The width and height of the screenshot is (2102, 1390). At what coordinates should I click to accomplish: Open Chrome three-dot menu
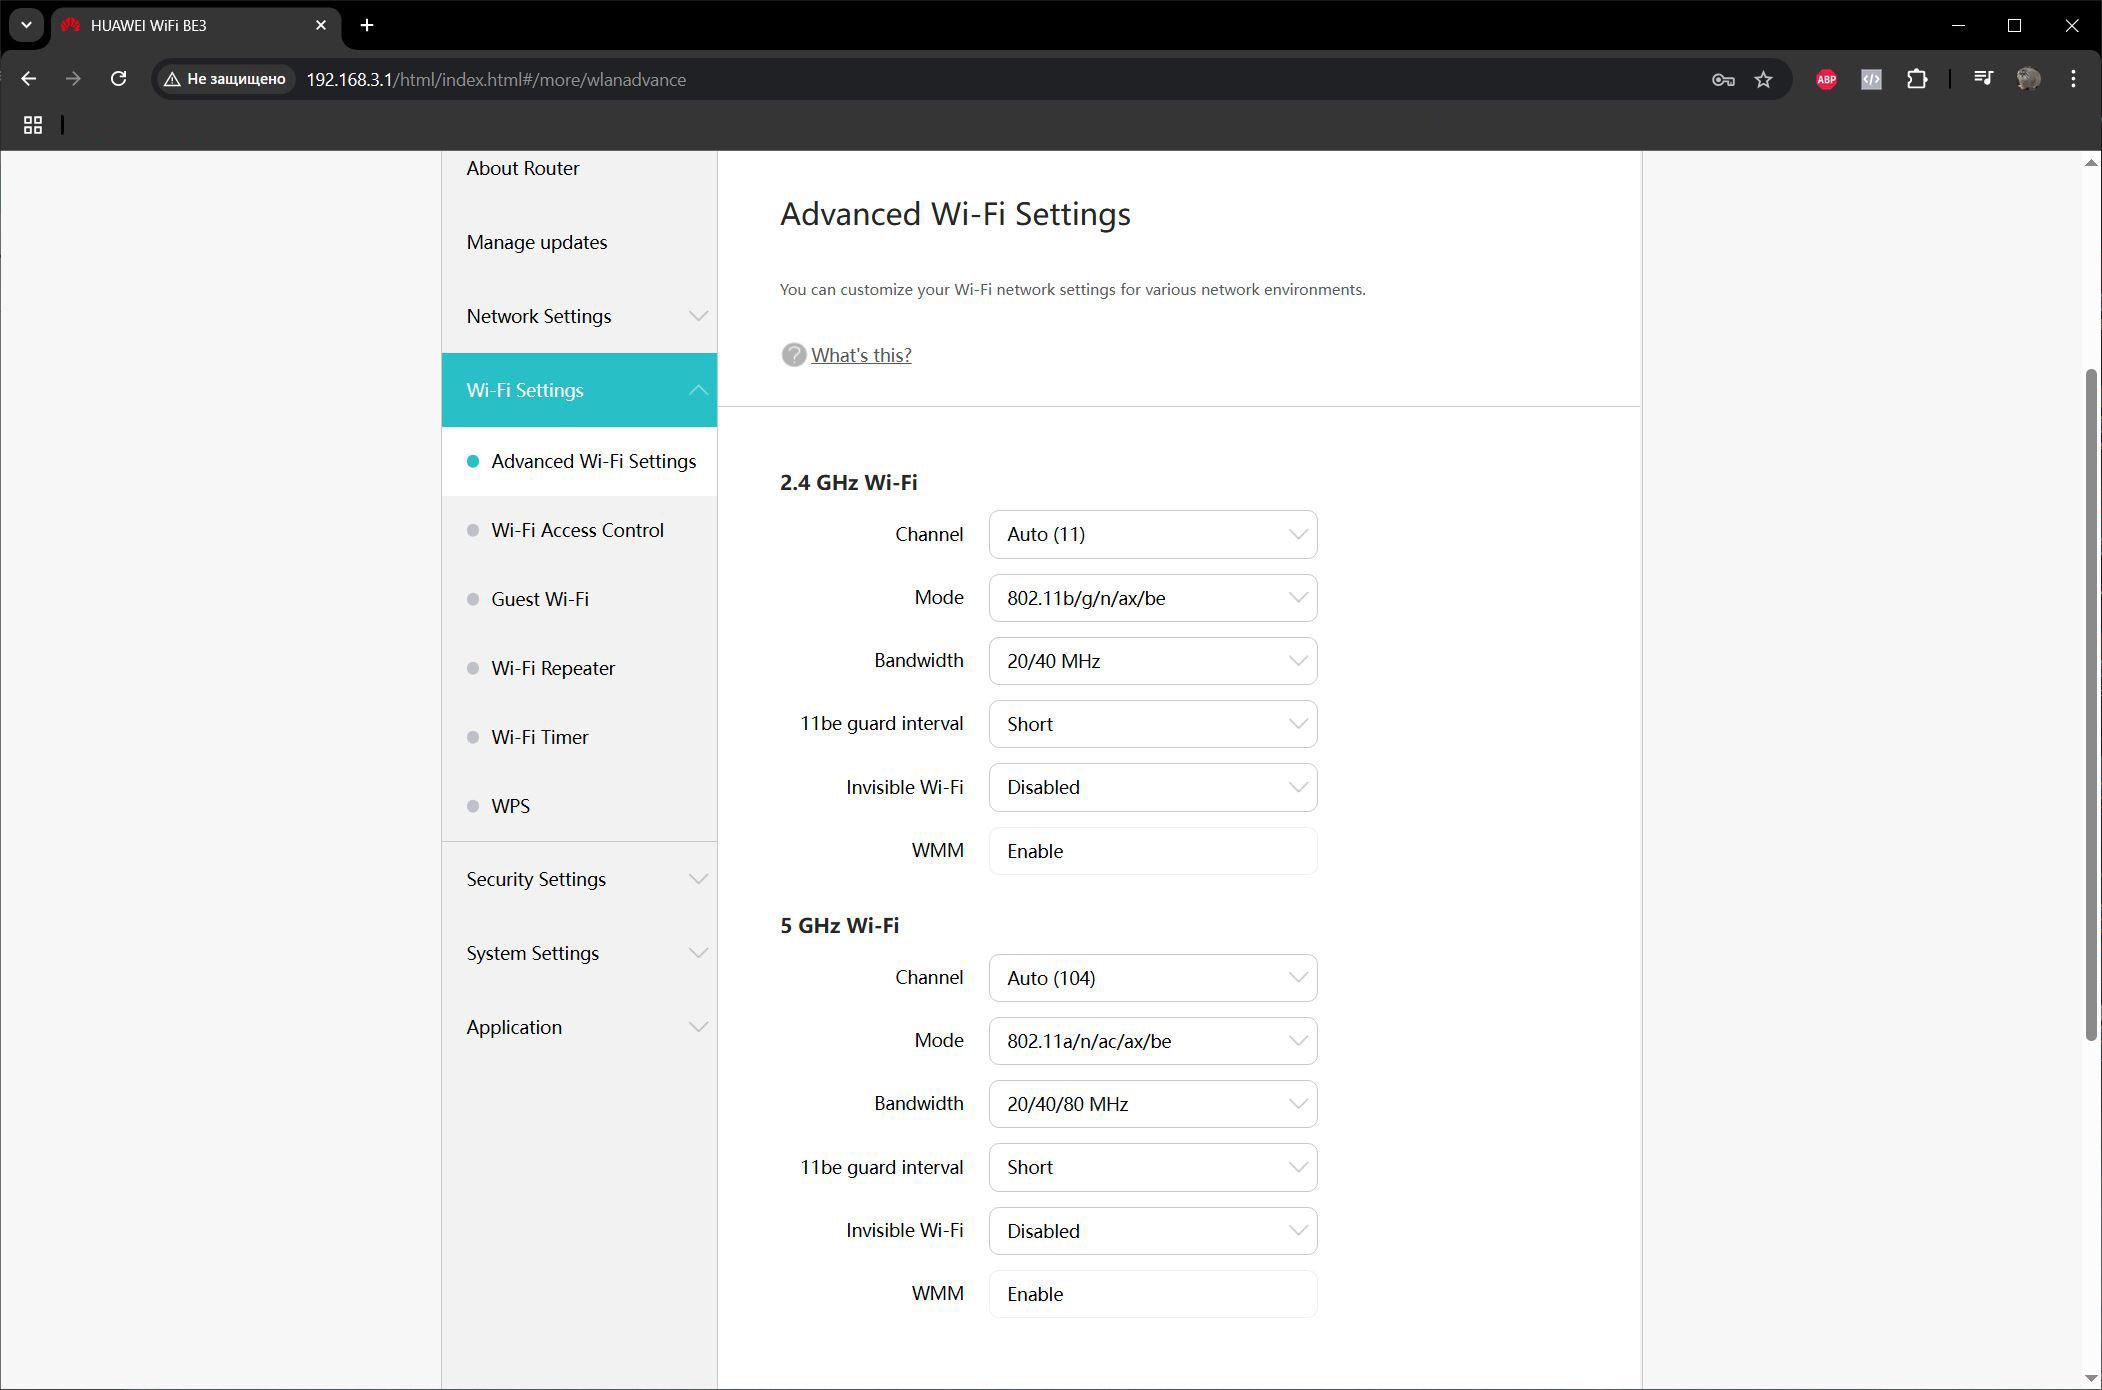[x=2072, y=79]
